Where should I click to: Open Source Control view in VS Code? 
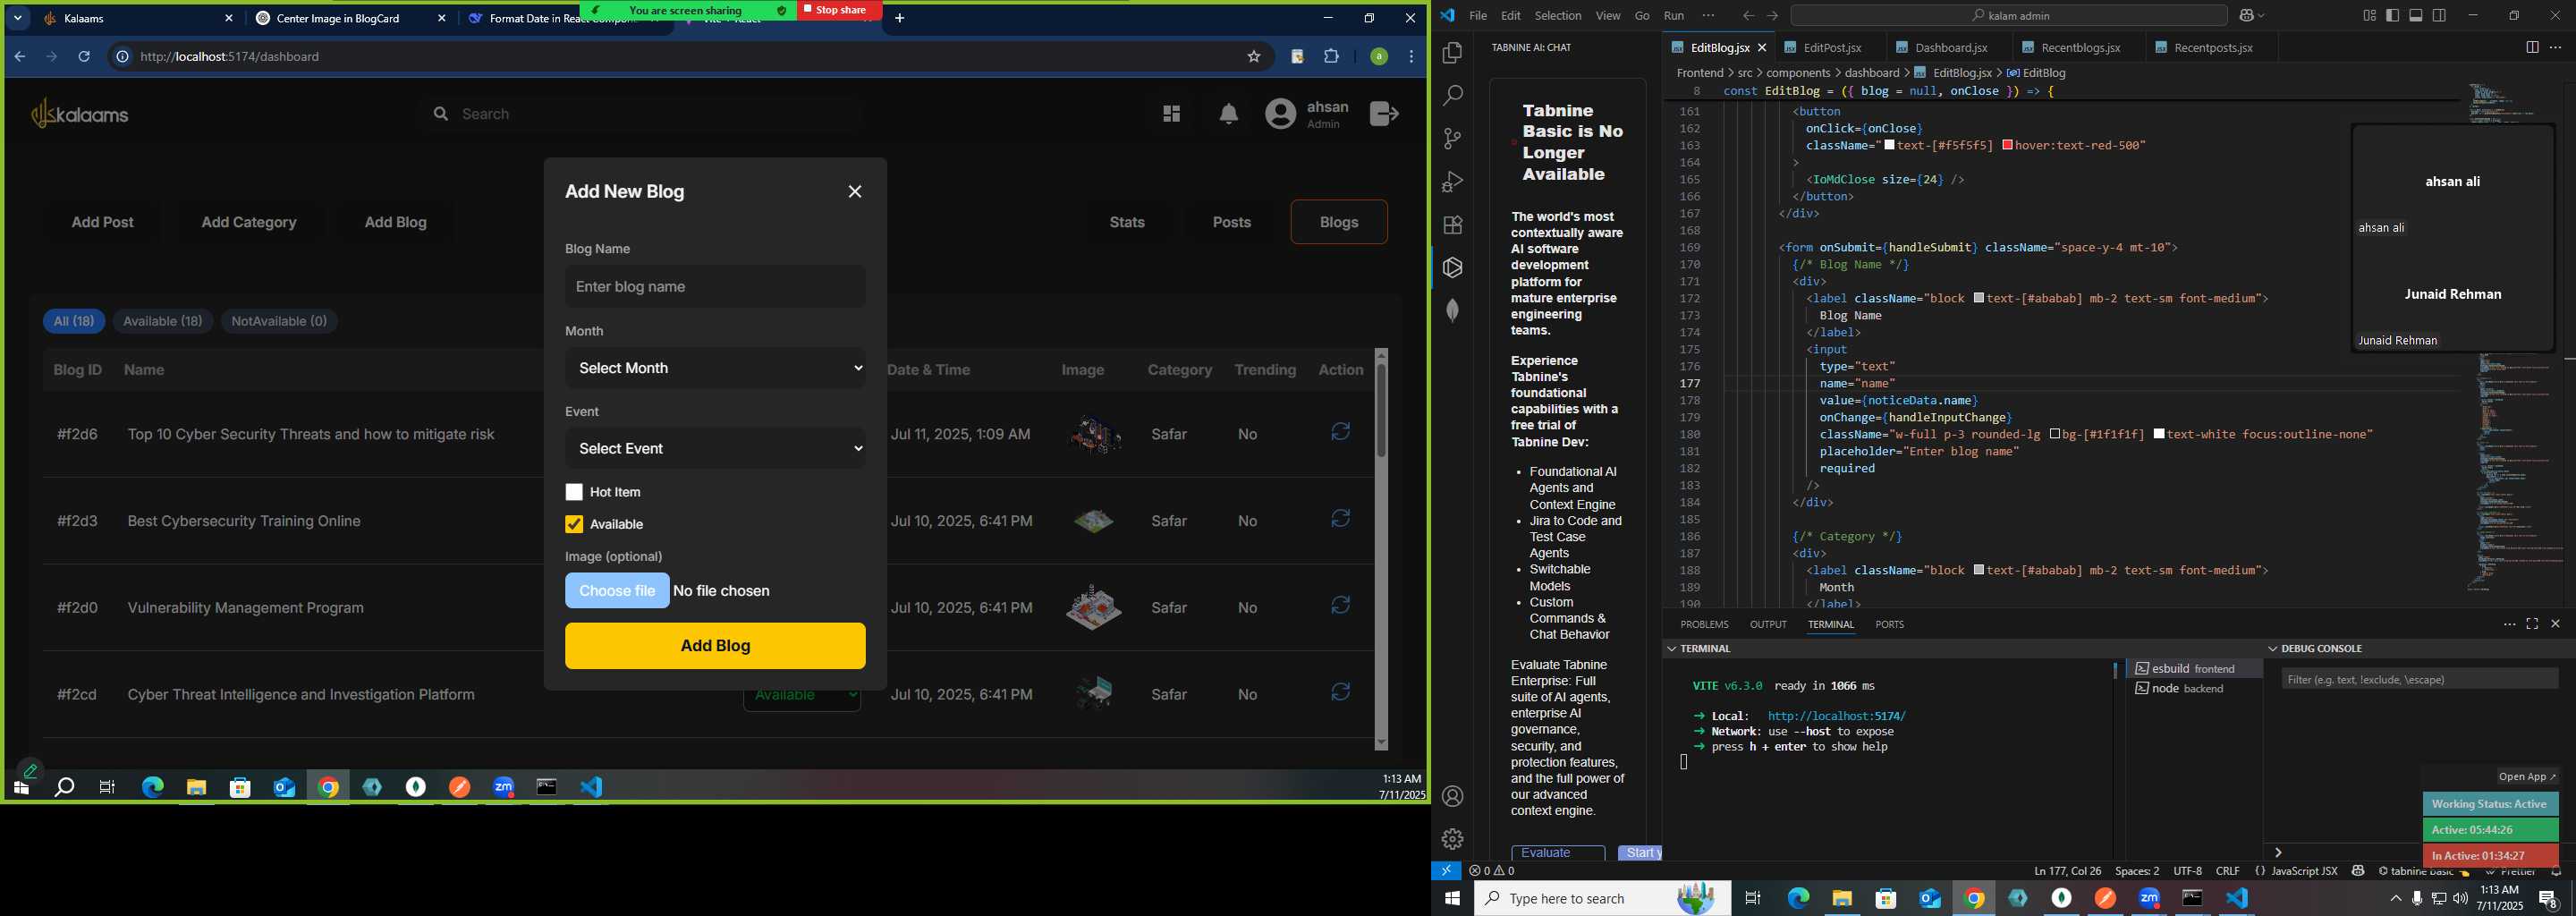click(x=1452, y=139)
